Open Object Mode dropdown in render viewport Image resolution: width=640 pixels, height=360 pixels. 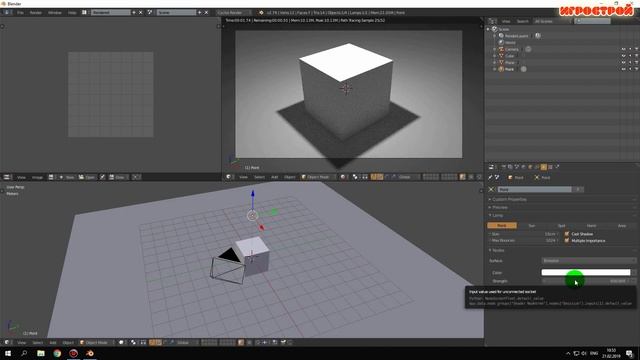tap(318, 177)
